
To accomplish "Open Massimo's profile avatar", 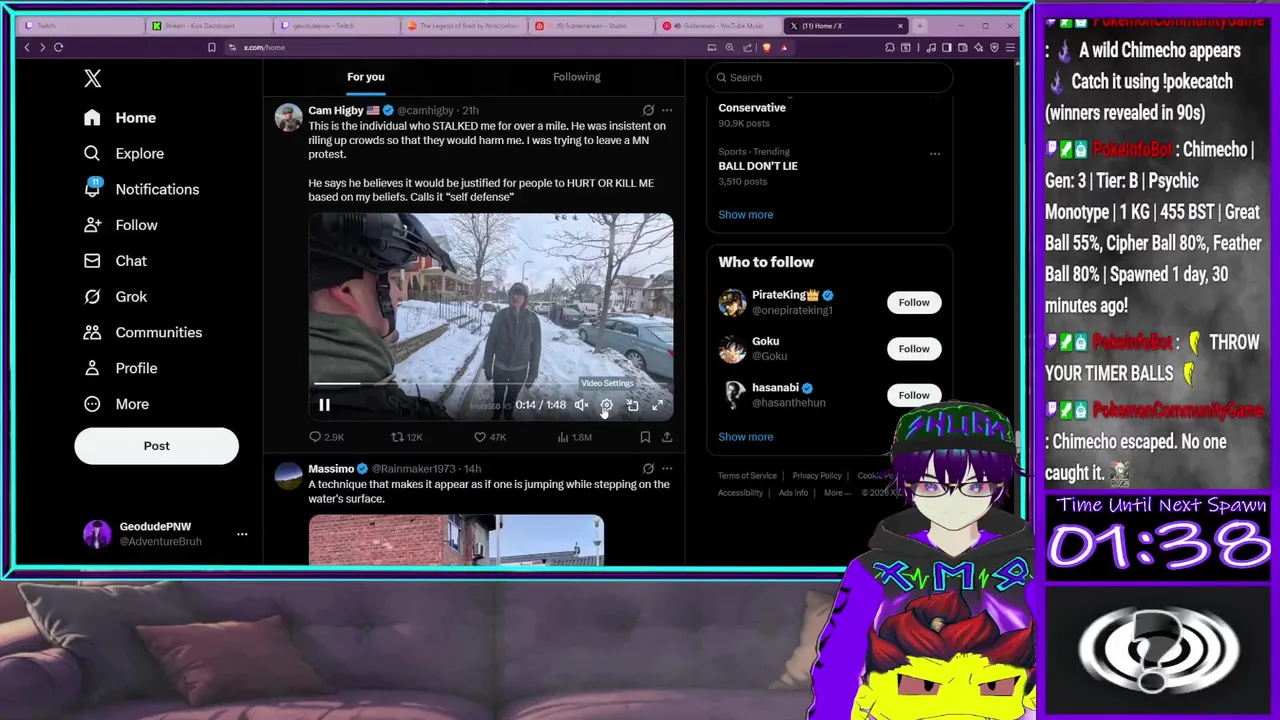I will tap(289, 476).
